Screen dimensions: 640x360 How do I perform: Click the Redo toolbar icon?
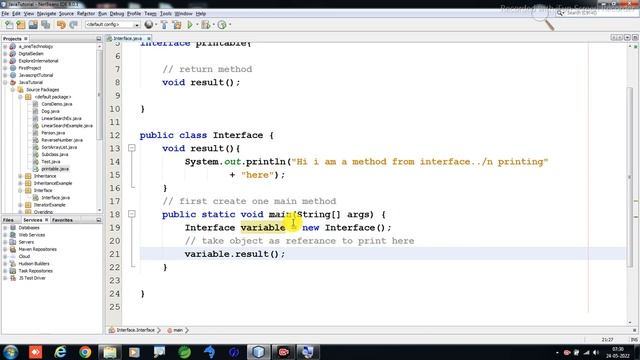[x=73, y=25]
